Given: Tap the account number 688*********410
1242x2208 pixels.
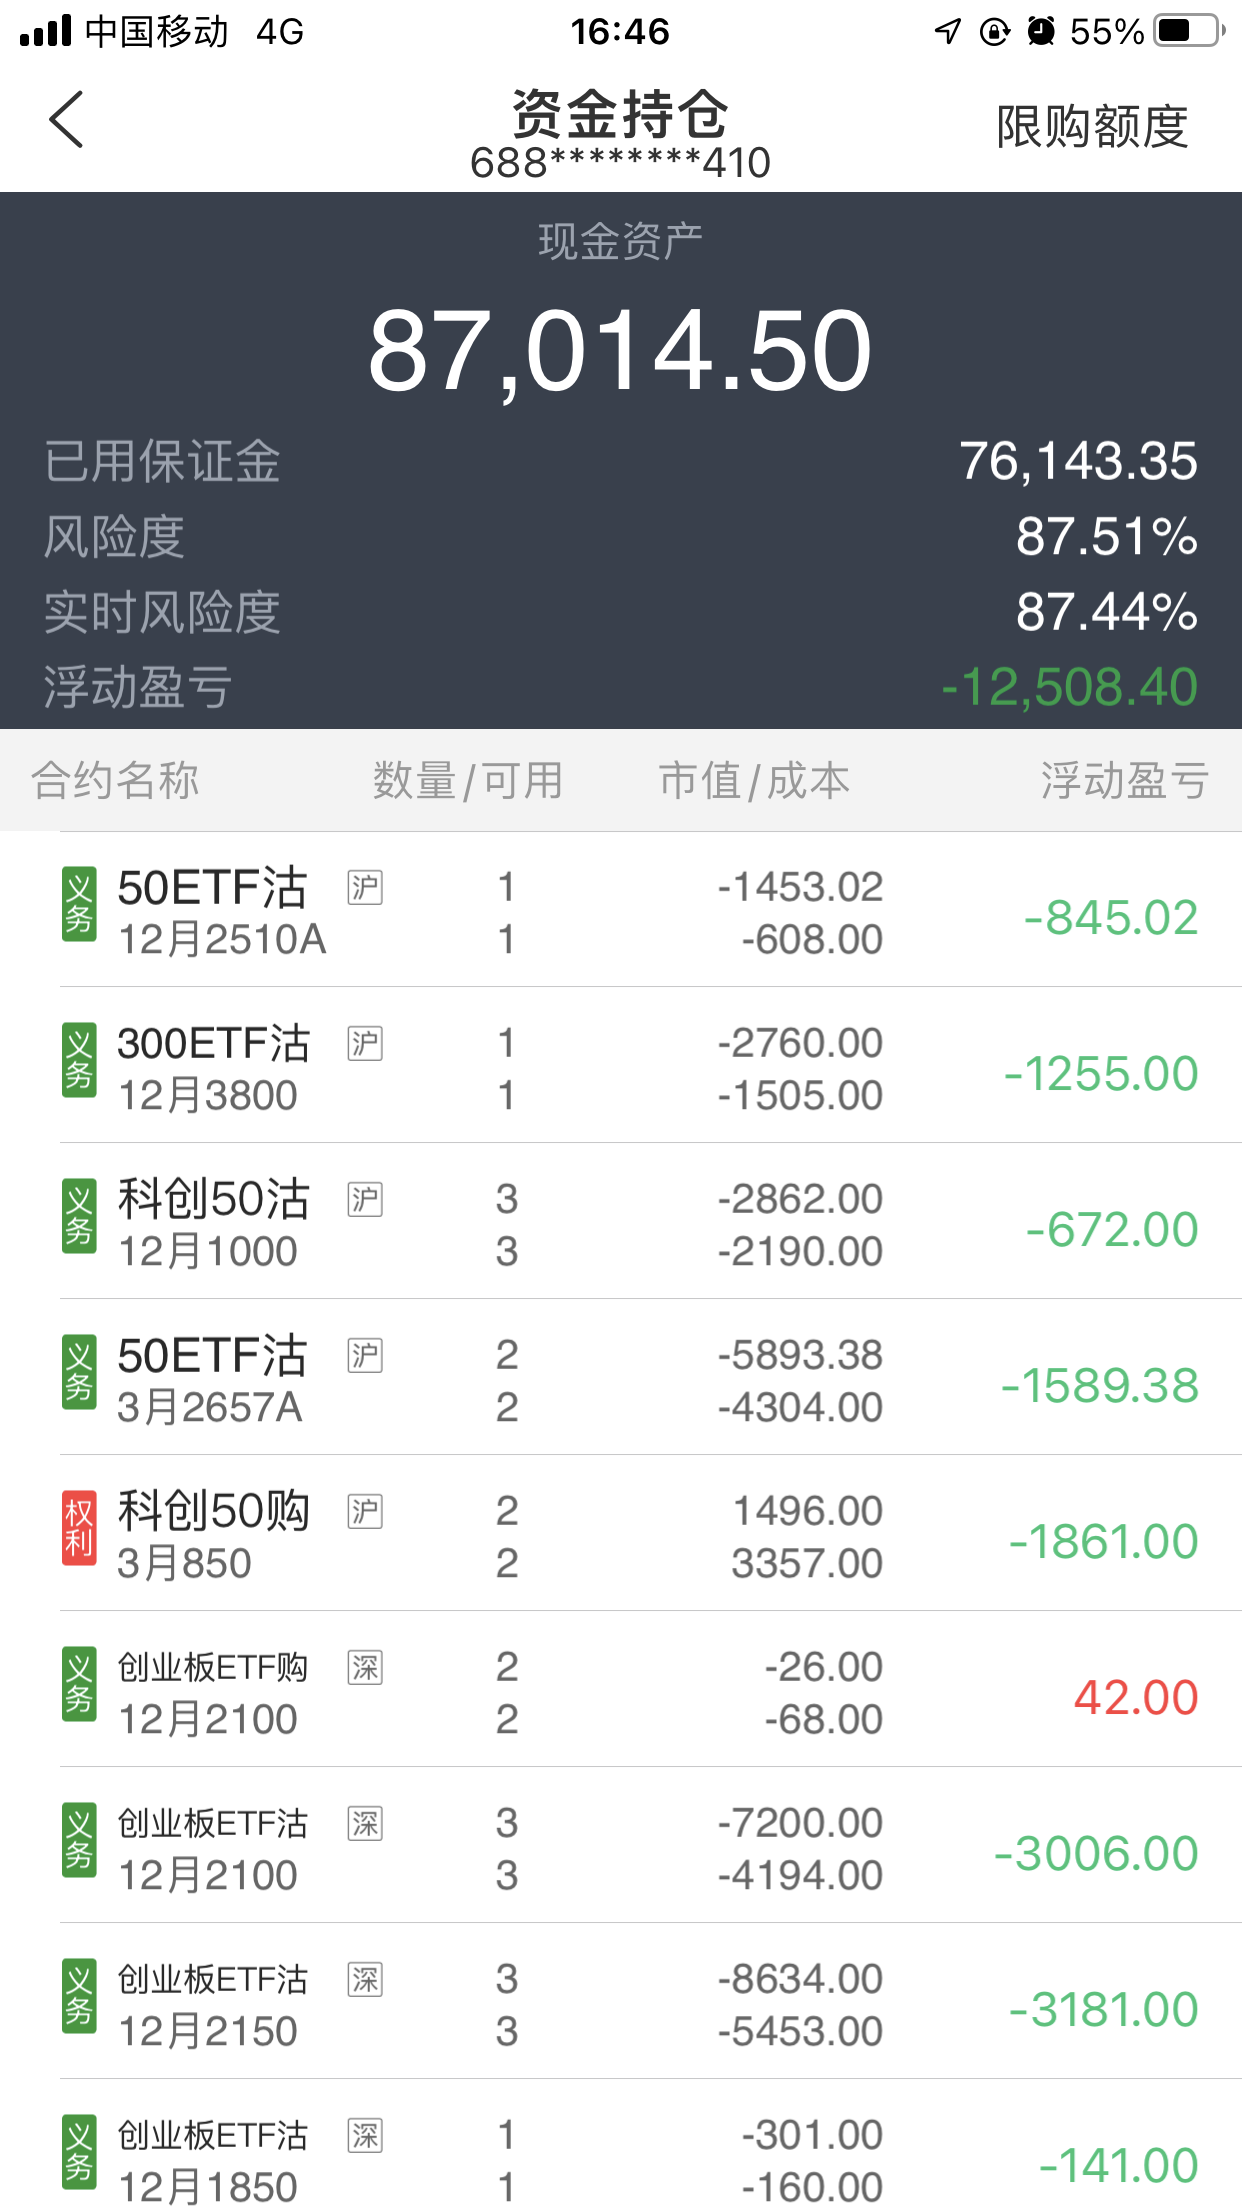Looking at the screenshot, I should pos(620,163).
